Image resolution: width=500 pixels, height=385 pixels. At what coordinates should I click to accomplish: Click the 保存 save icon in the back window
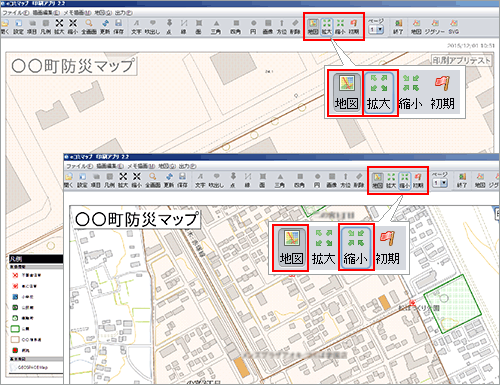118,27
